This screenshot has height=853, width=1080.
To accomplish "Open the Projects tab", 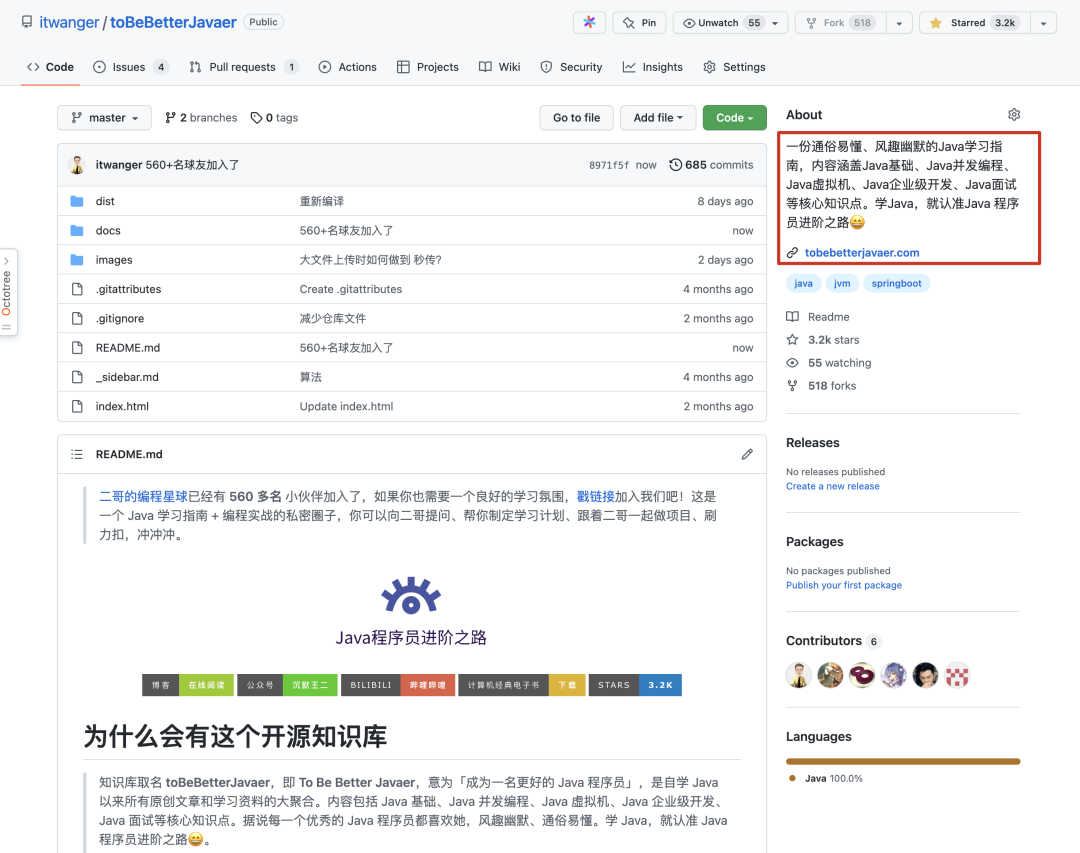I will tap(428, 67).
